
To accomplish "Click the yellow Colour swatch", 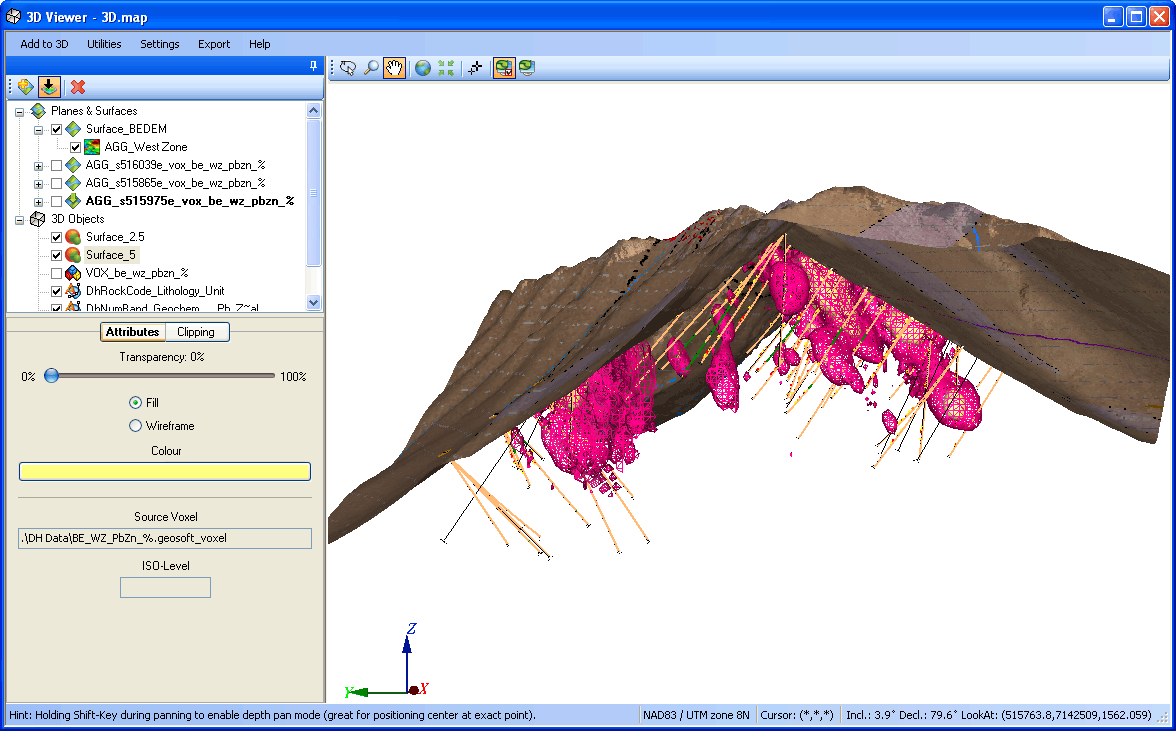I will (165, 472).
